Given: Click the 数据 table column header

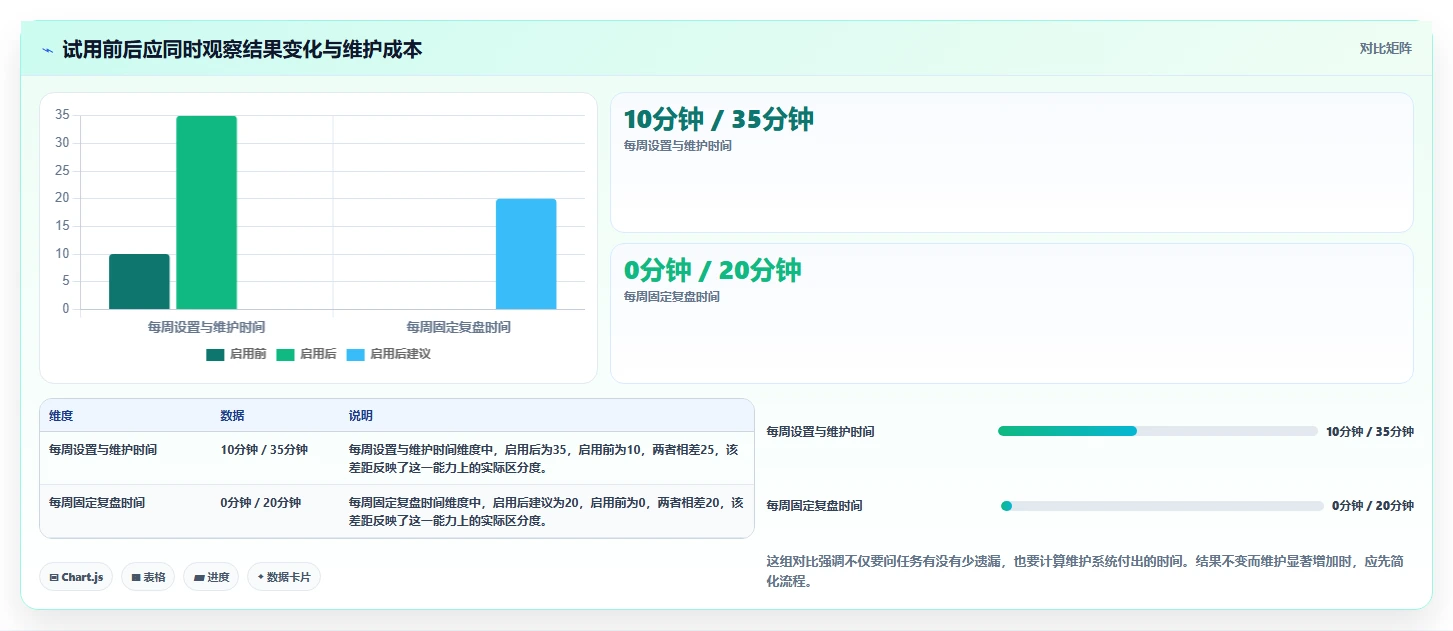Looking at the screenshot, I should pos(233,416).
